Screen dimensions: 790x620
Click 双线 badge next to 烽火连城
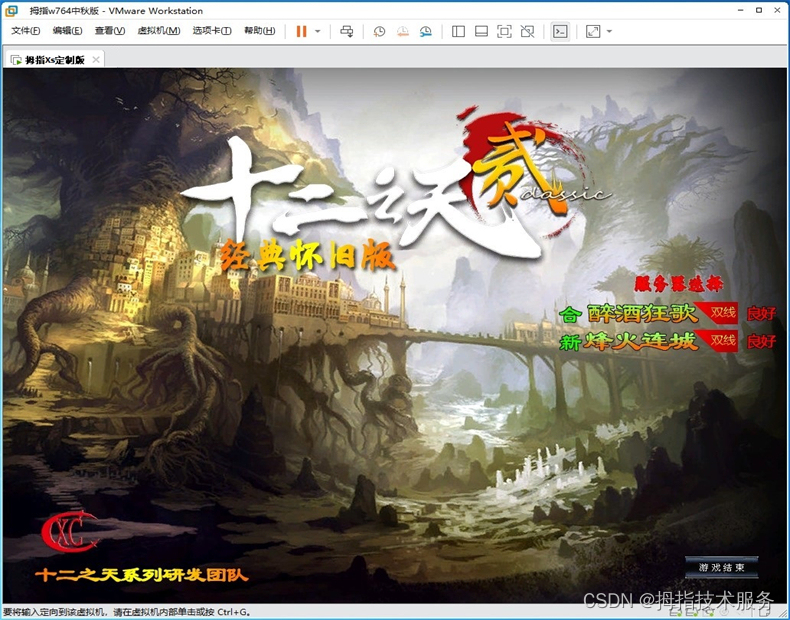(x=722, y=341)
